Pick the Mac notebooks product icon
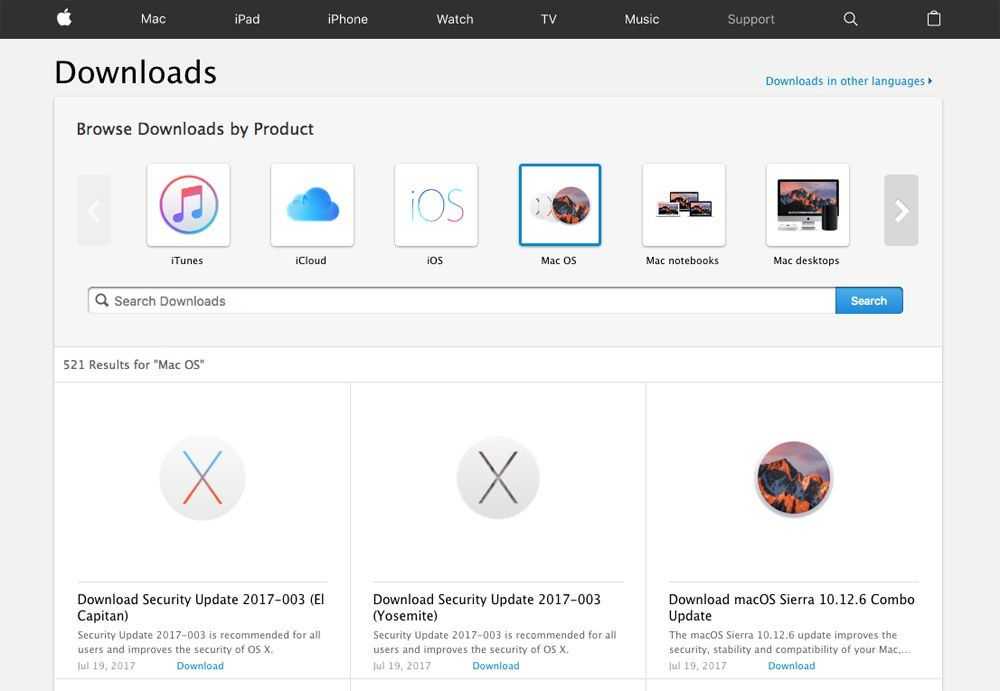Screen dimensions: 1000x691 [684, 205]
